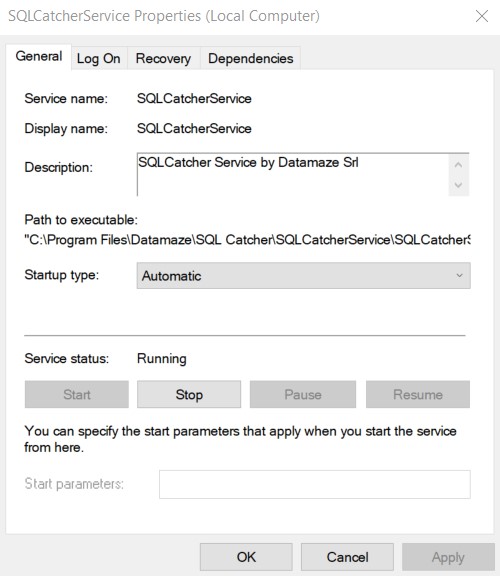Close the SQLCatcherService Properties window
This screenshot has height=576, width=500.
[x=482, y=16]
